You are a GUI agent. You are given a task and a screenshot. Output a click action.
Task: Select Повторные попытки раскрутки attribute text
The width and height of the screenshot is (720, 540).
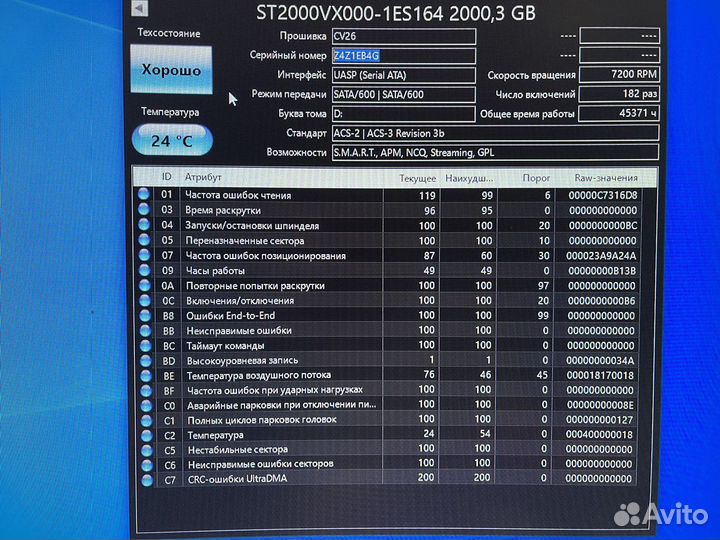tap(255, 286)
